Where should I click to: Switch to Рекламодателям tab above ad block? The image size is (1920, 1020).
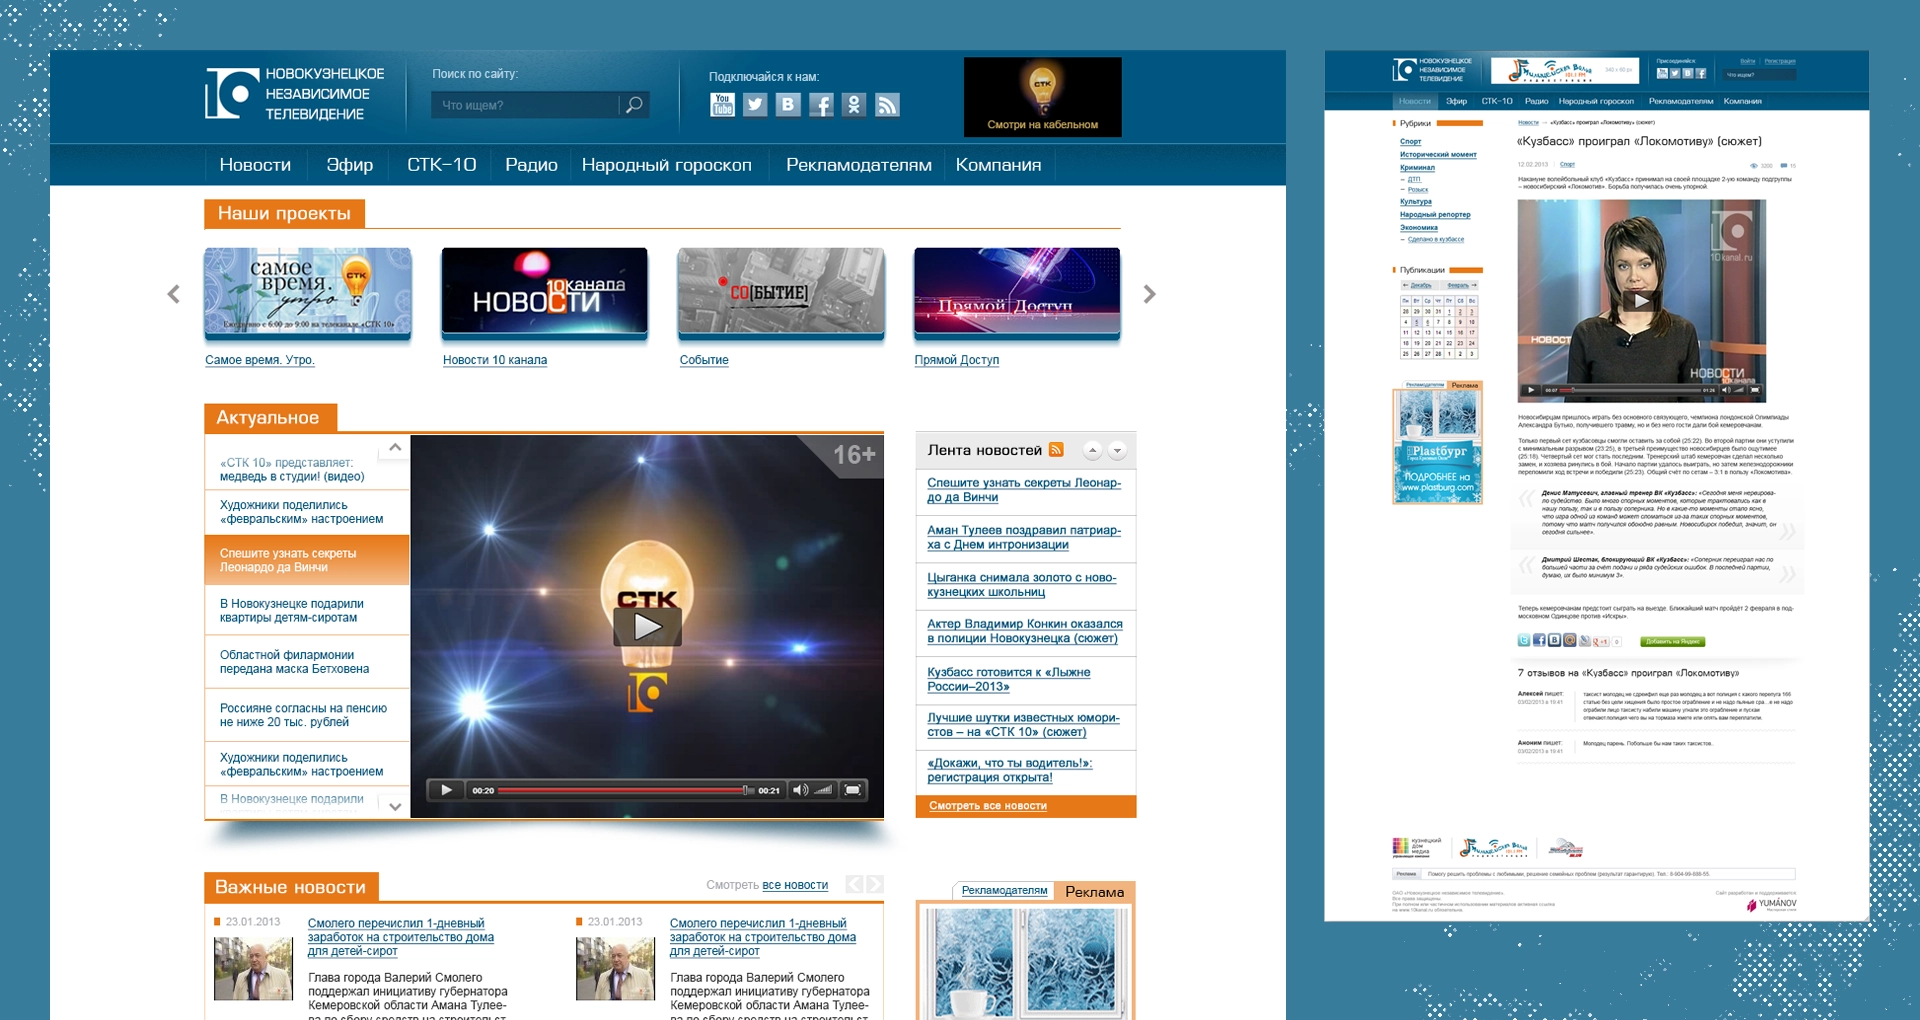coord(1004,890)
